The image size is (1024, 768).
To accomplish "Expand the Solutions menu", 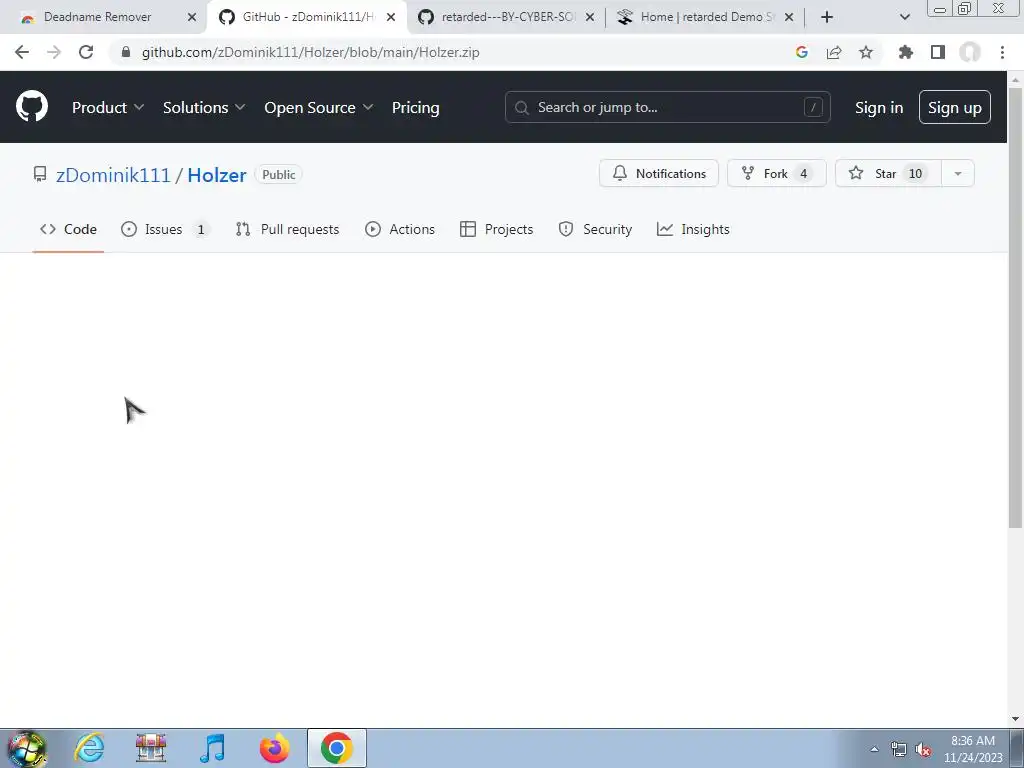I will tap(204, 107).
